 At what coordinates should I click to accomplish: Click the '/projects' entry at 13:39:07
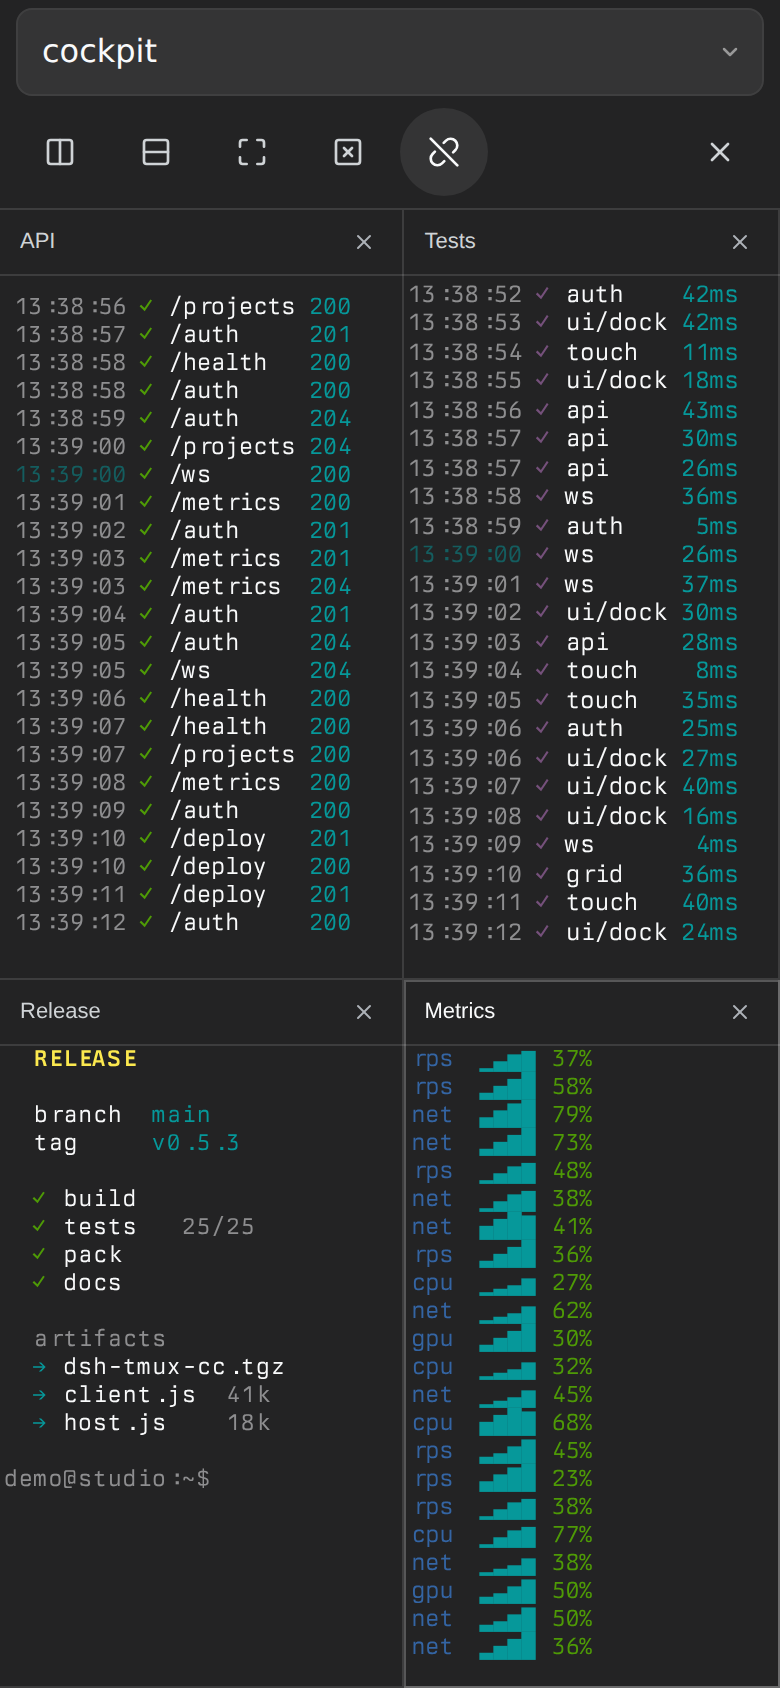232,755
